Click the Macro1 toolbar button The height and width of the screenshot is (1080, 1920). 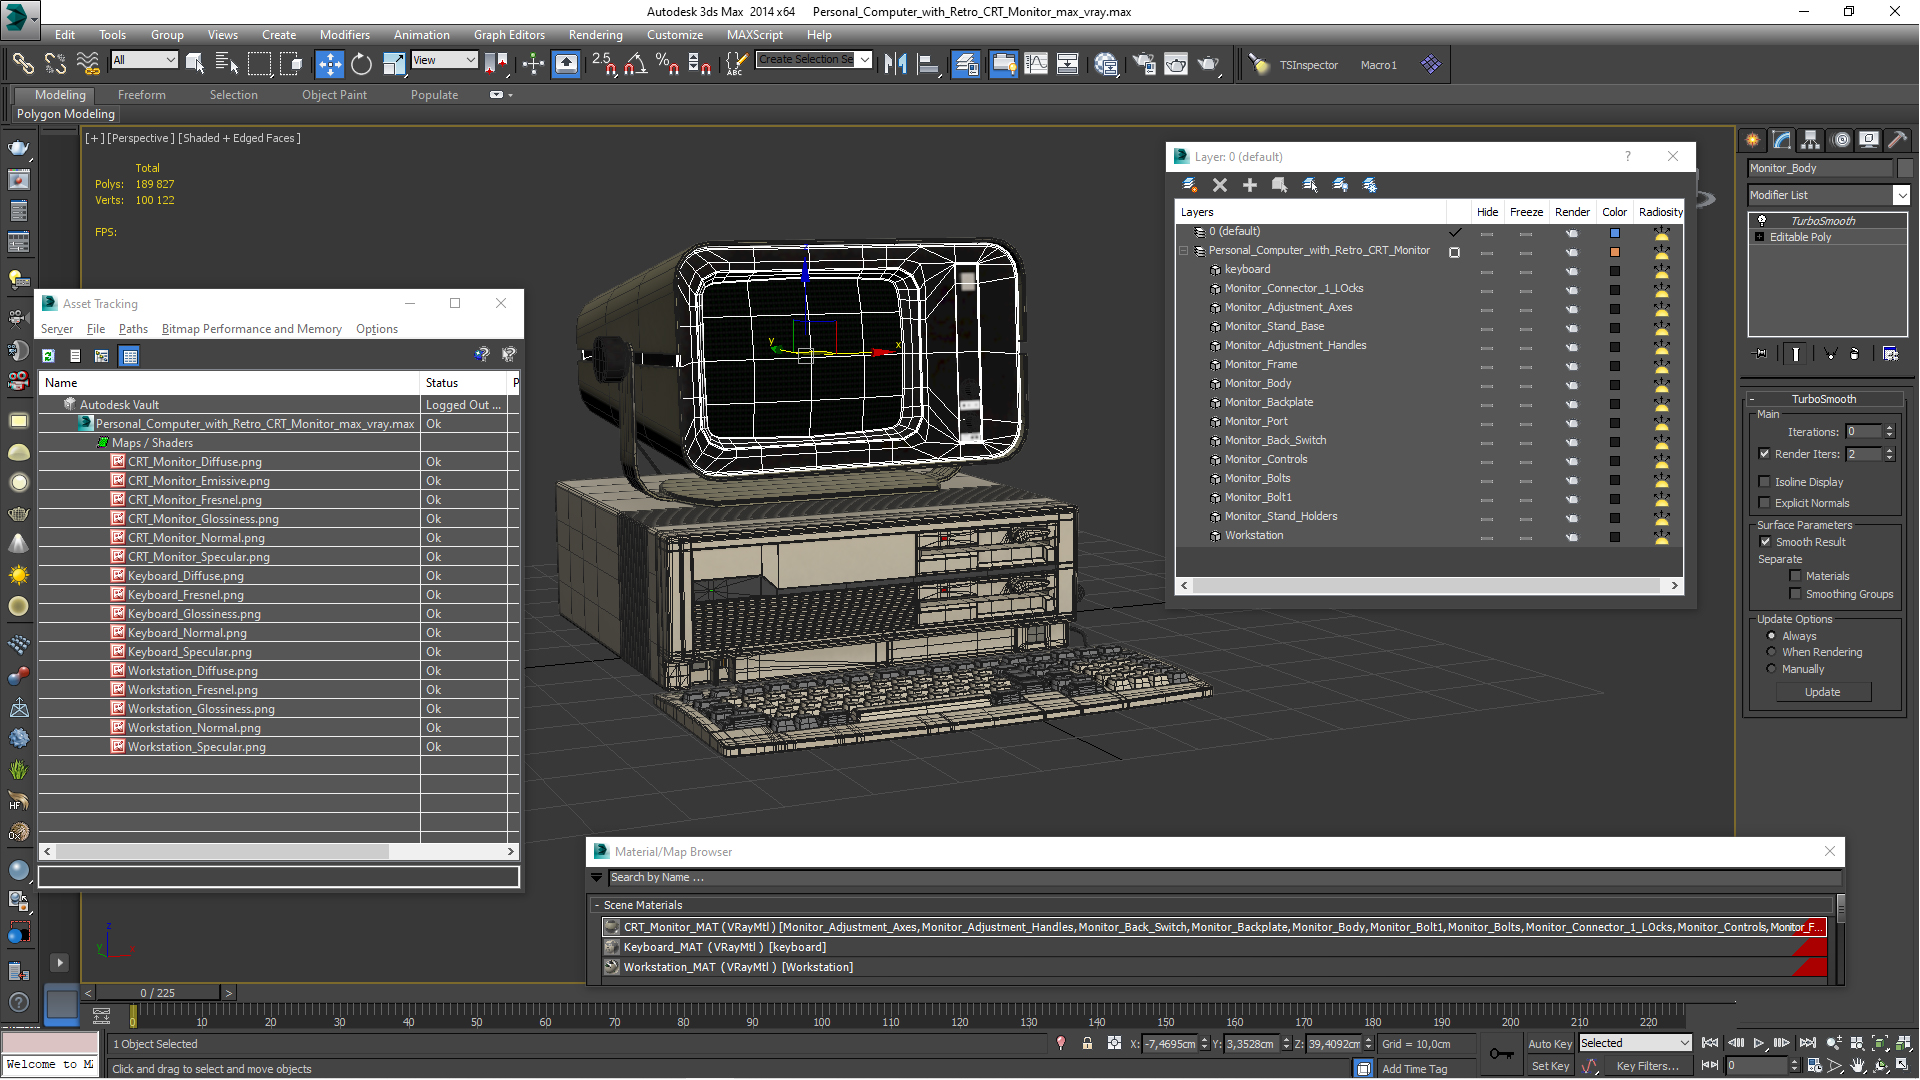(x=1378, y=65)
